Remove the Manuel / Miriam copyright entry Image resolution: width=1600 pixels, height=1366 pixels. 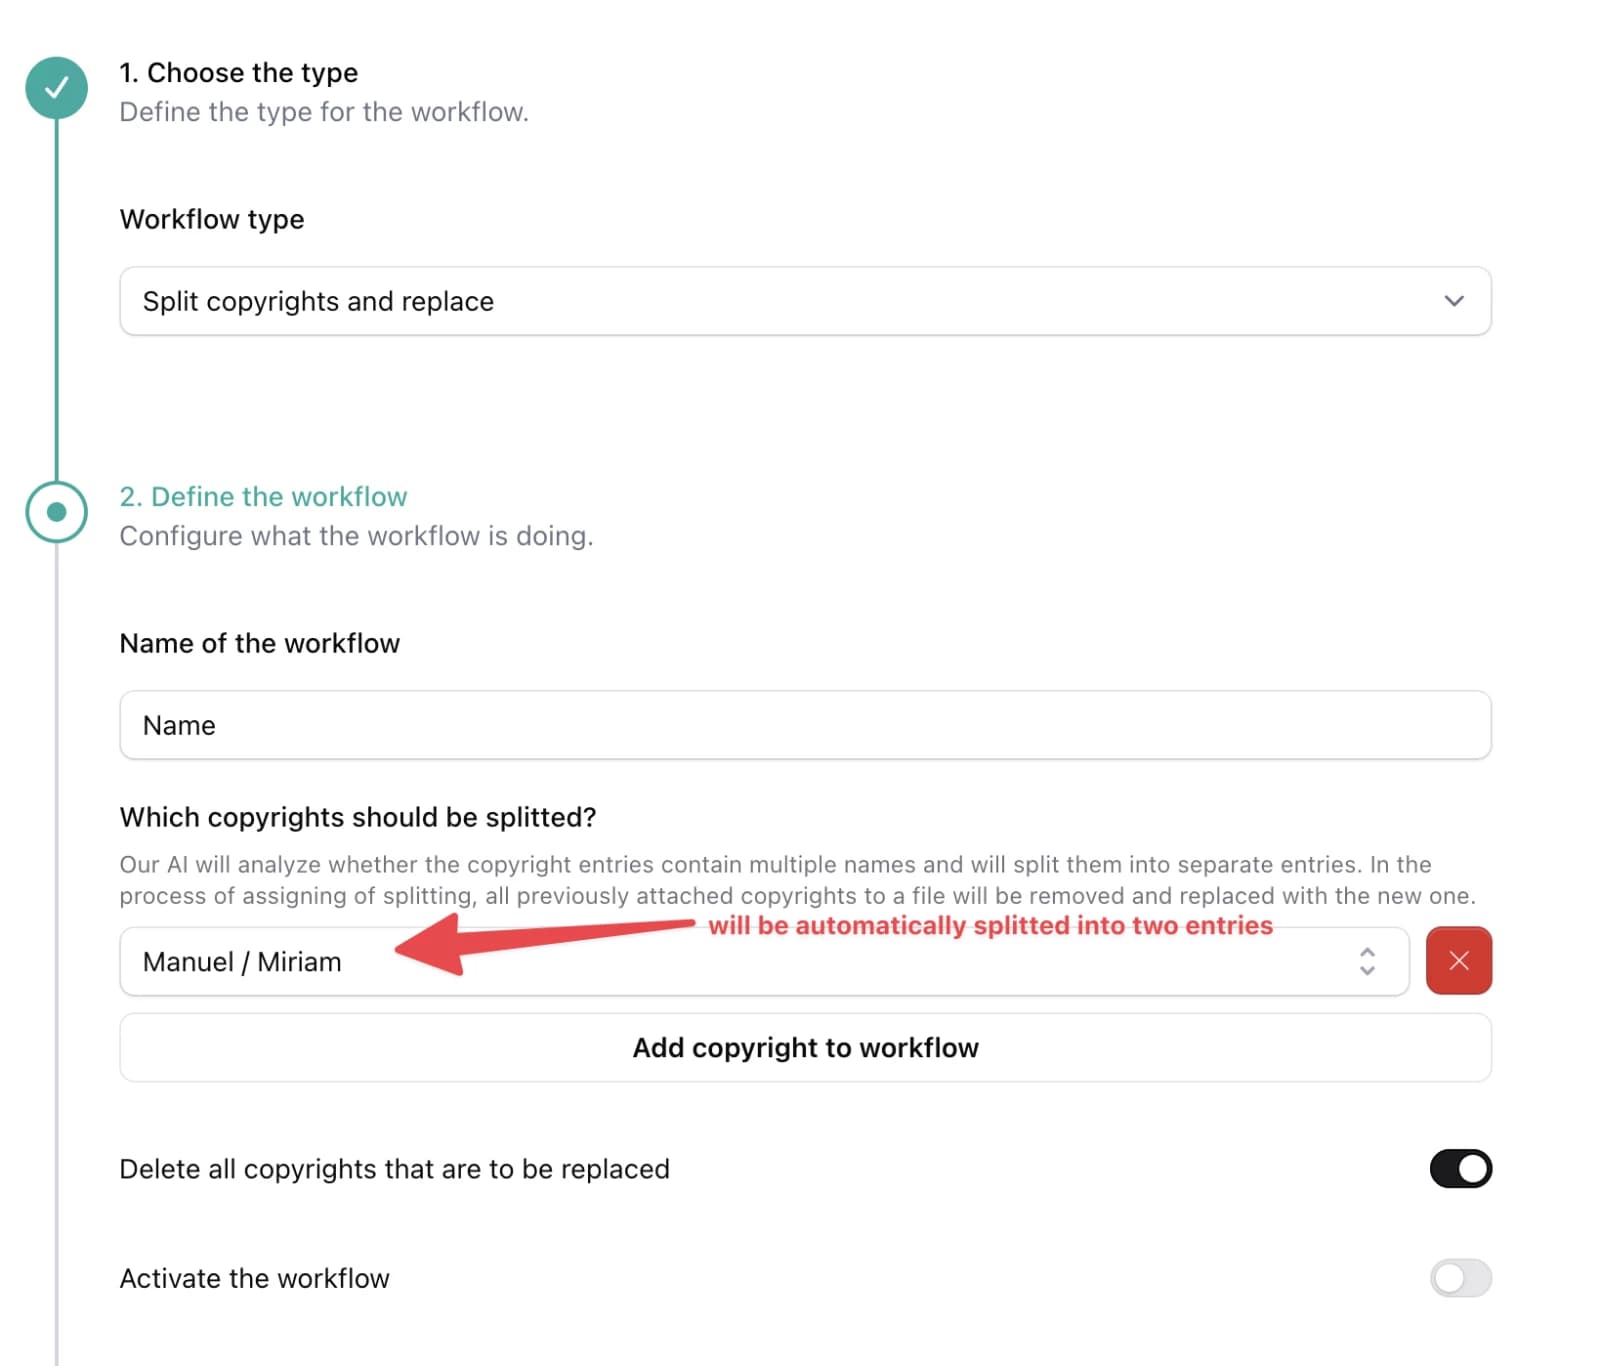click(1459, 961)
